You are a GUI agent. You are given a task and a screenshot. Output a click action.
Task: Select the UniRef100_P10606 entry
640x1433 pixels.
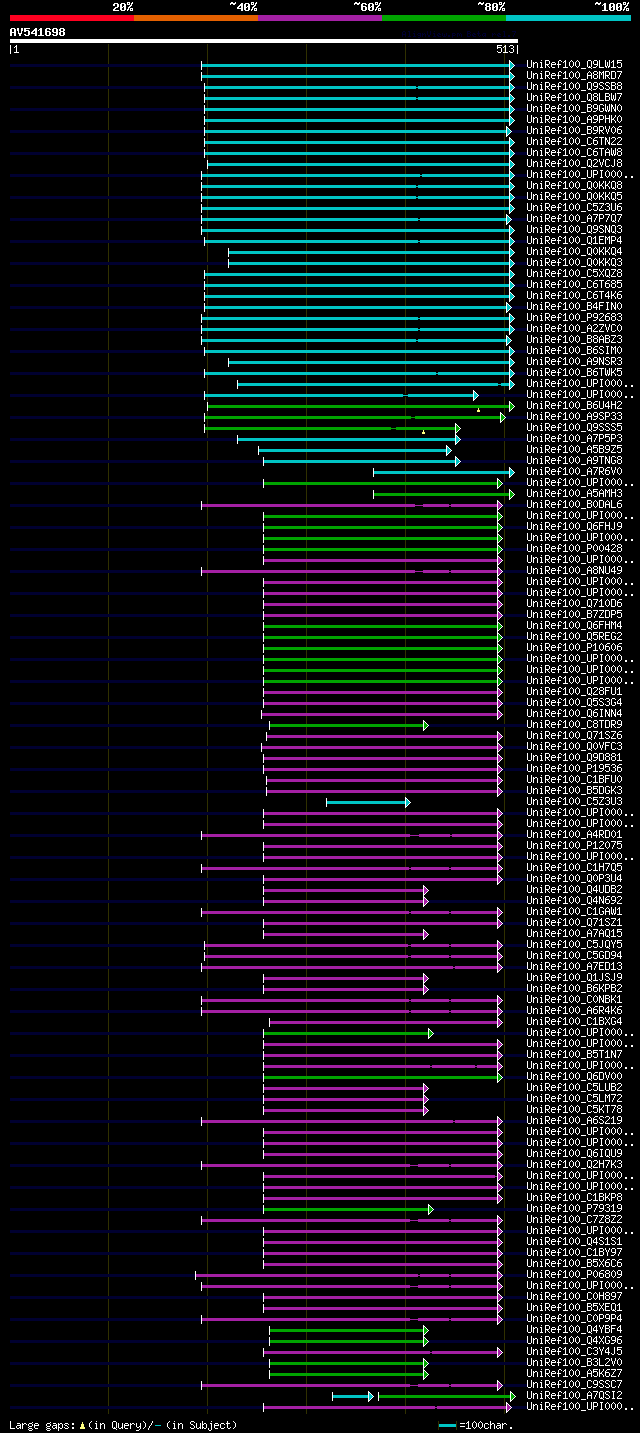coord(574,647)
